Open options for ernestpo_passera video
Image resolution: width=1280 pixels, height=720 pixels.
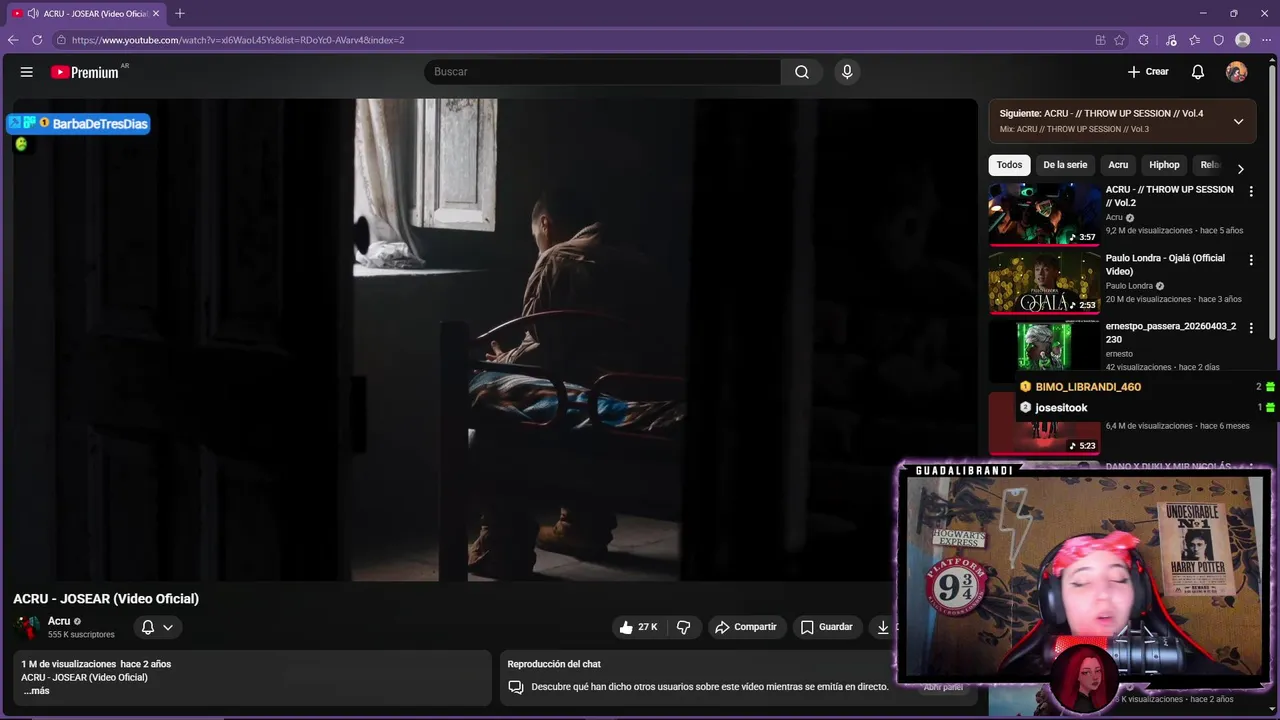pyautogui.click(x=1250, y=328)
